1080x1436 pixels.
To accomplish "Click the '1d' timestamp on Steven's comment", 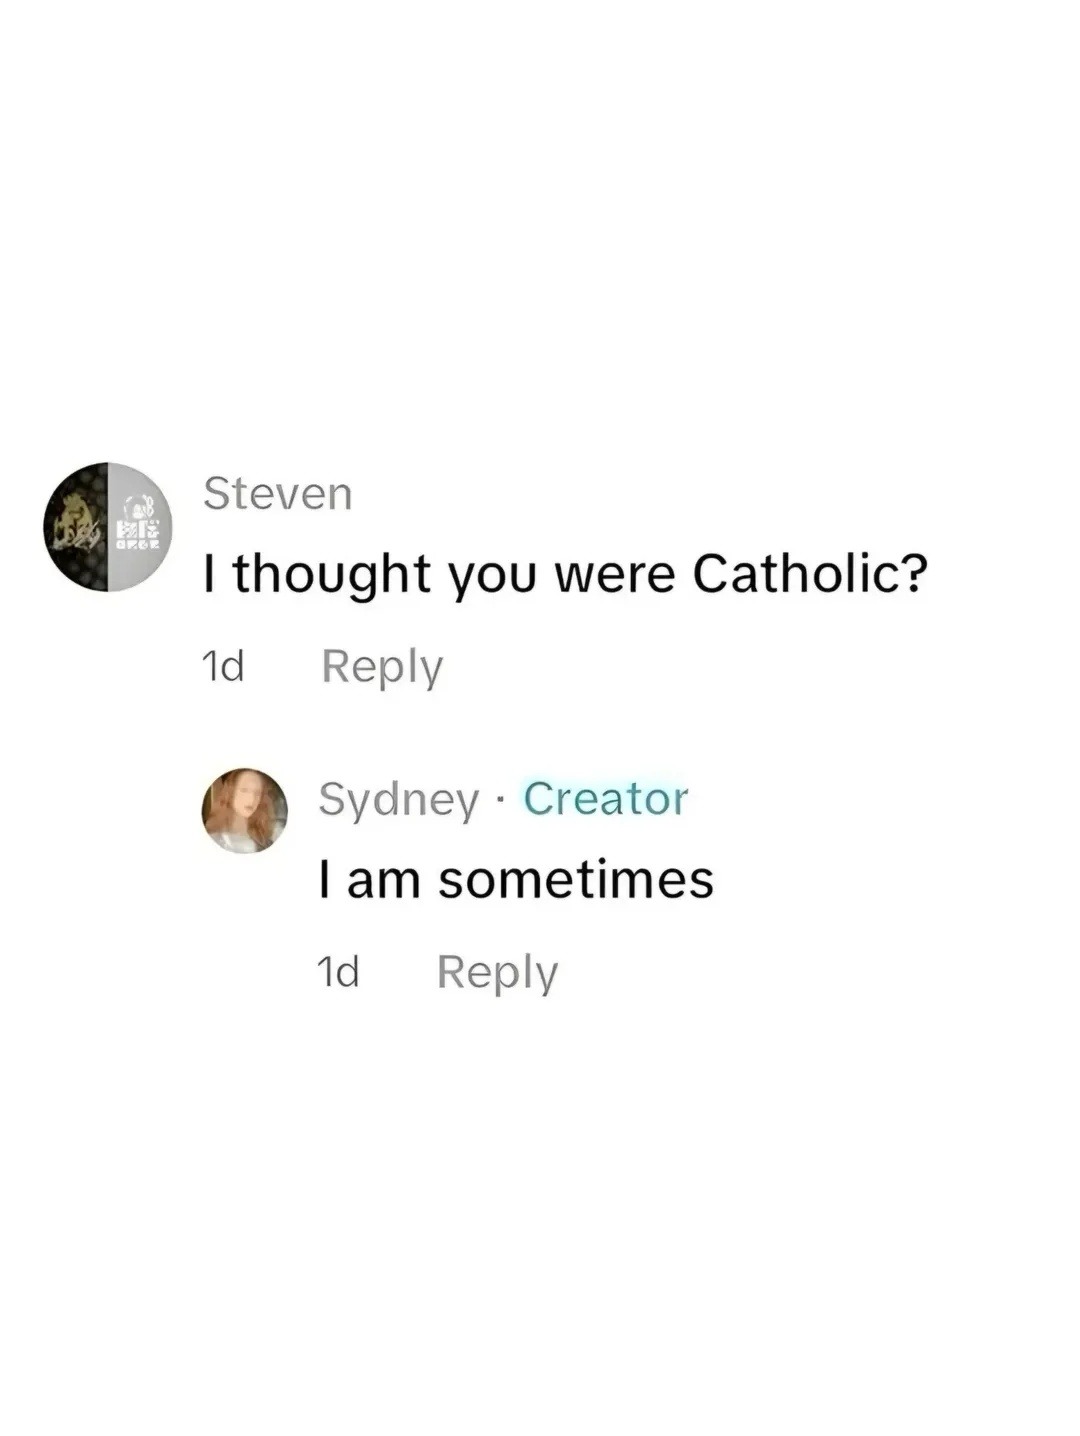I will click(222, 666).
